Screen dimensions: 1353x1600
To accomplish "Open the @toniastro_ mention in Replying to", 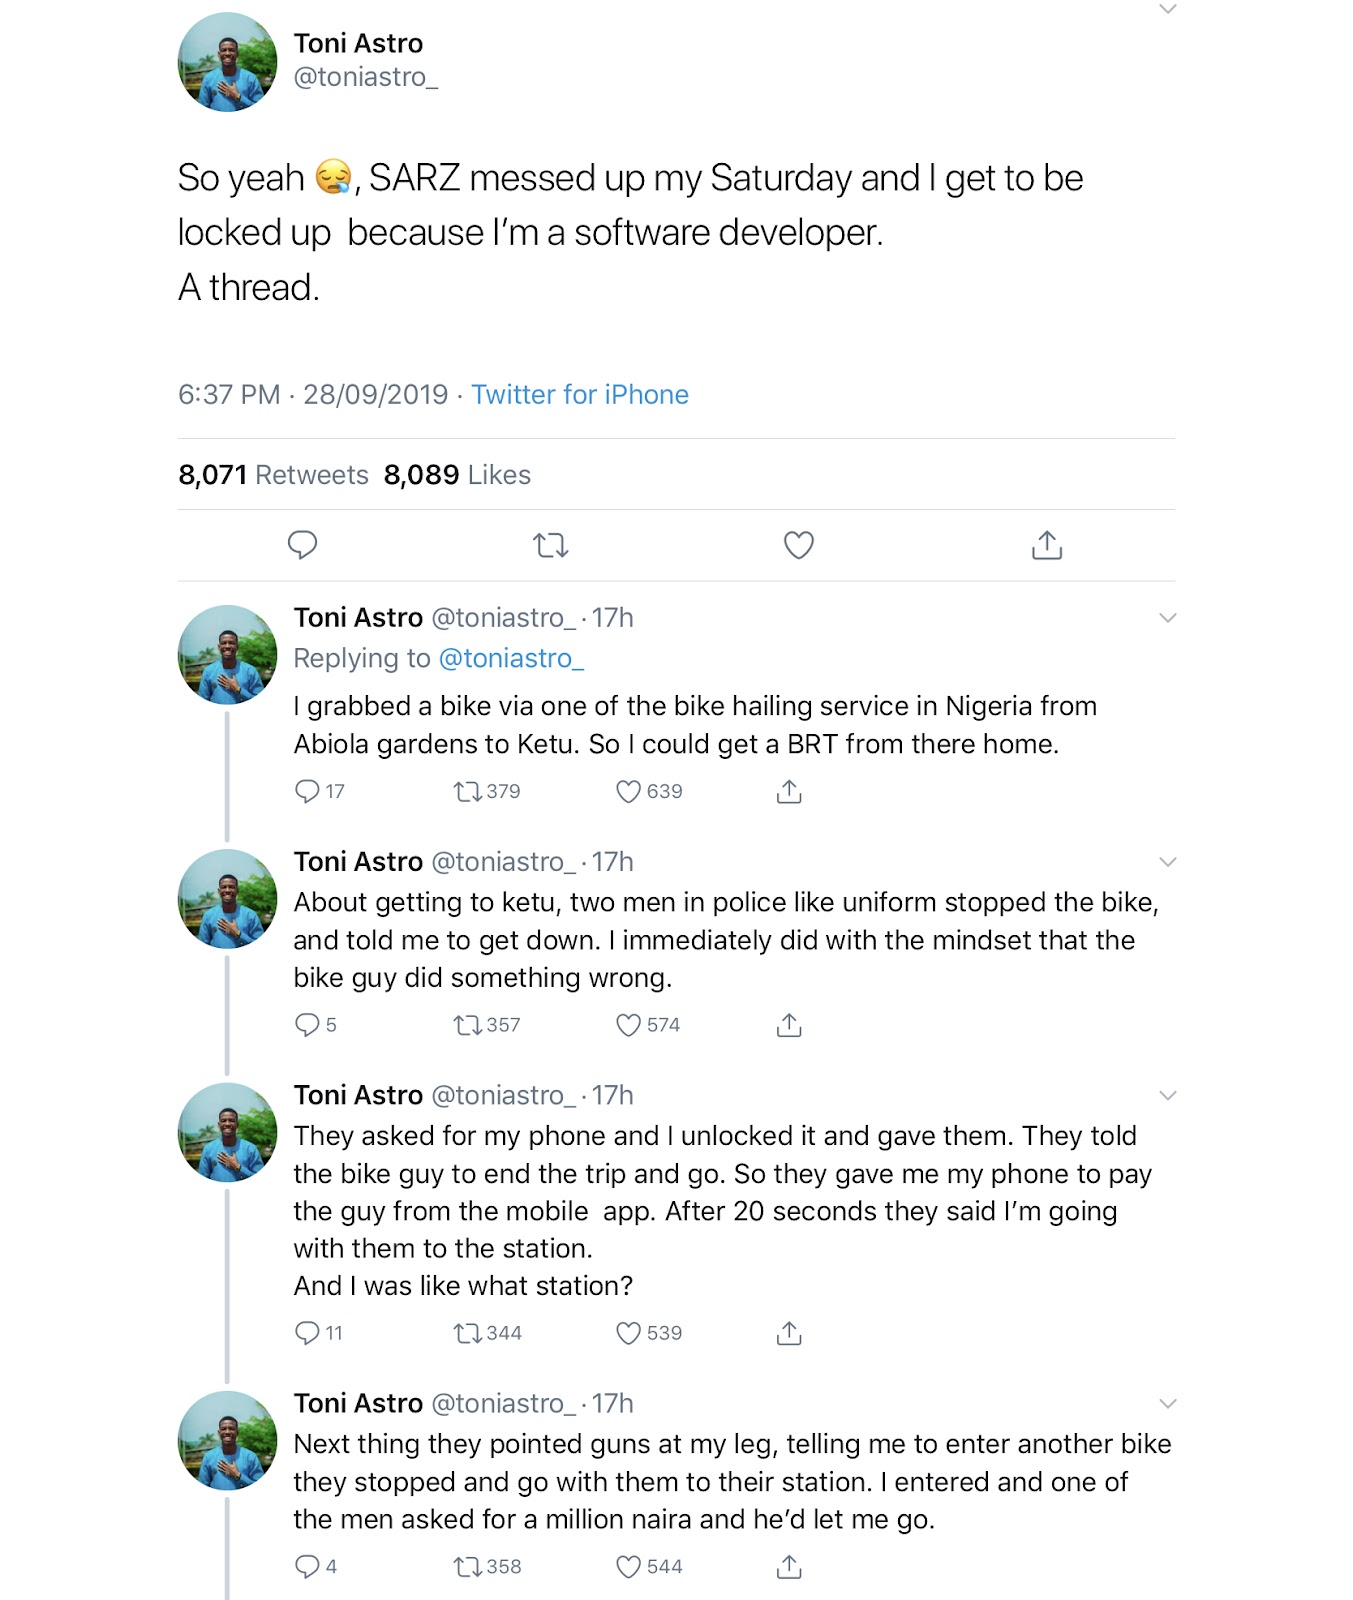I will tap(511, 658).
